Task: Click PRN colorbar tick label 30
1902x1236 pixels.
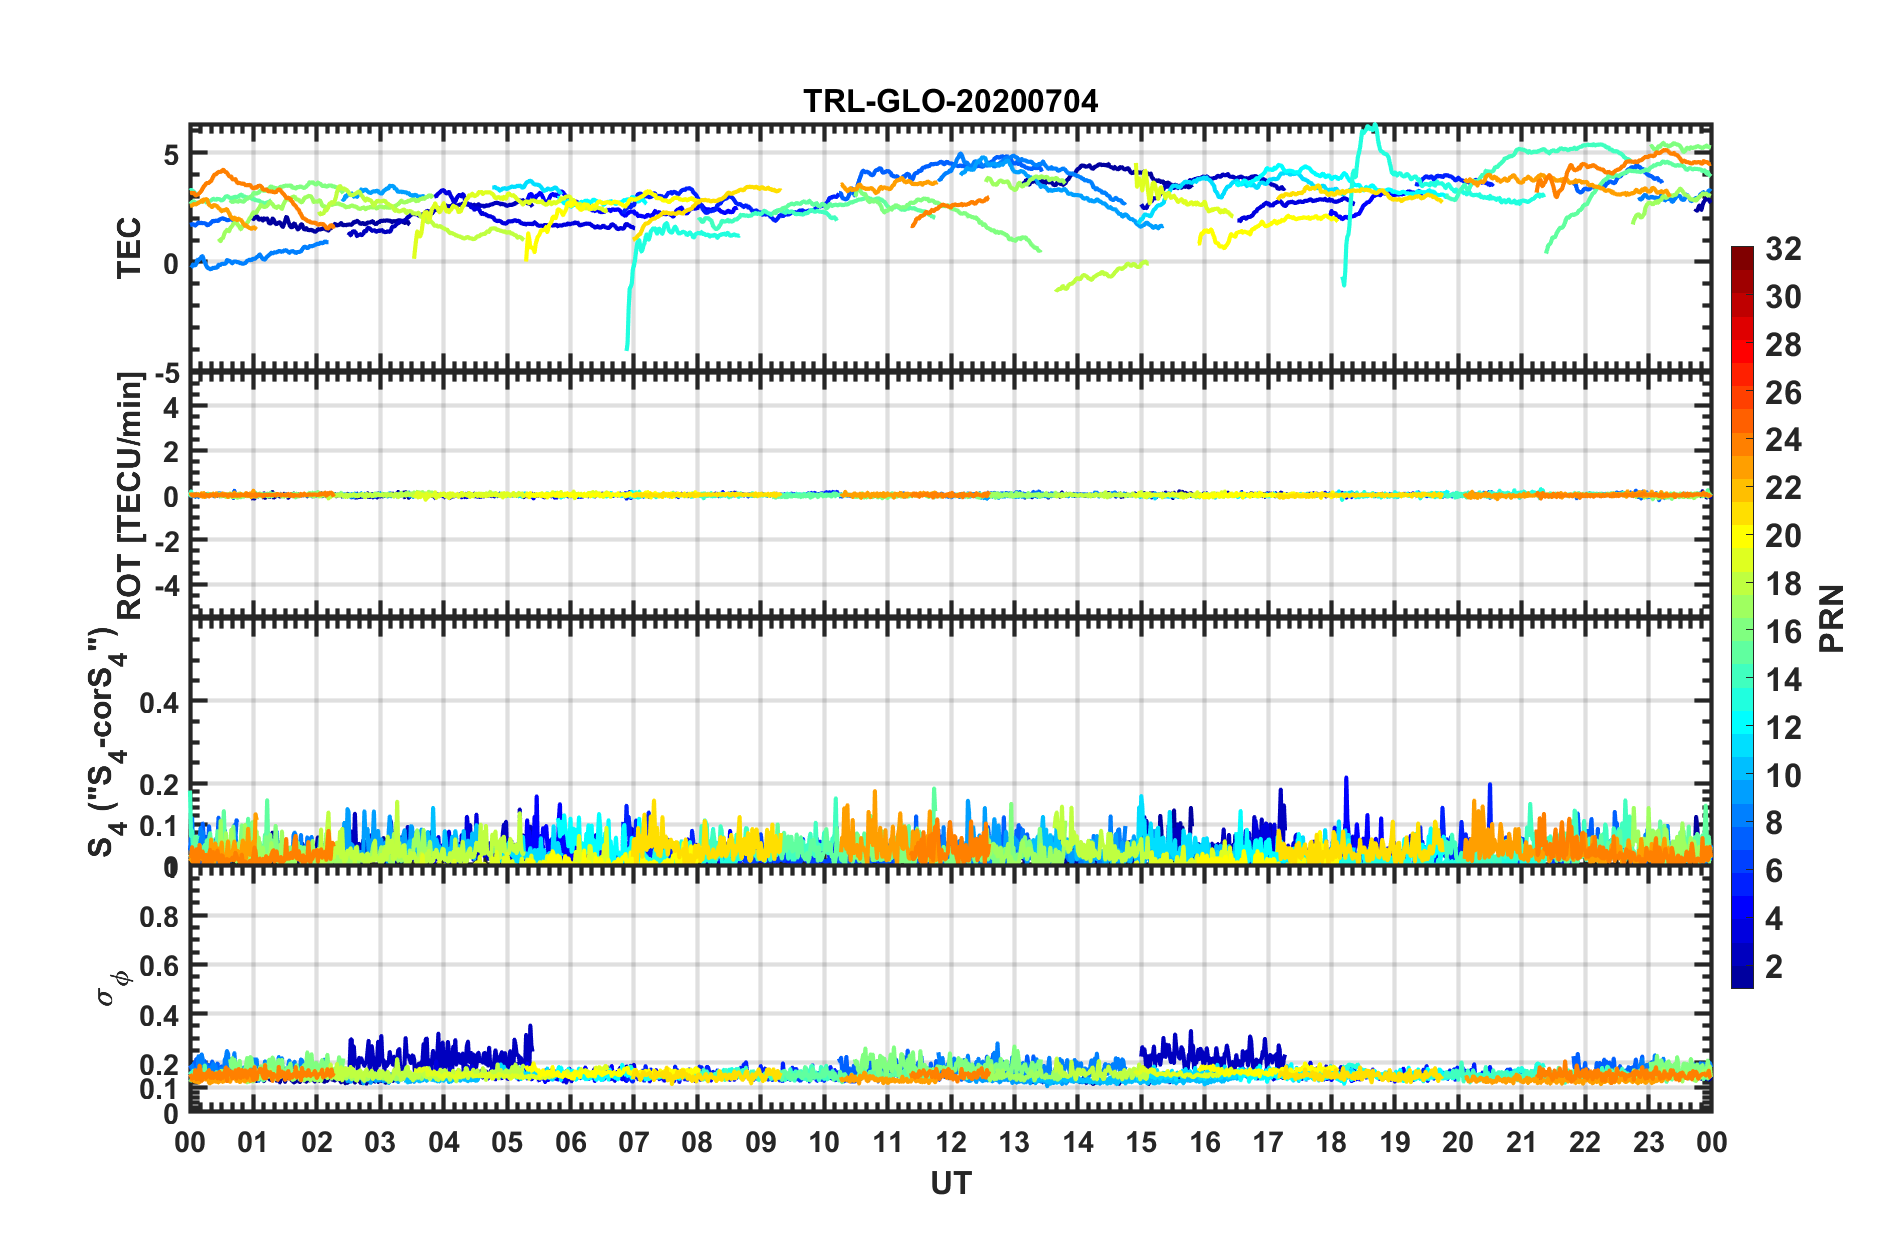Action: pos(1783,297)
